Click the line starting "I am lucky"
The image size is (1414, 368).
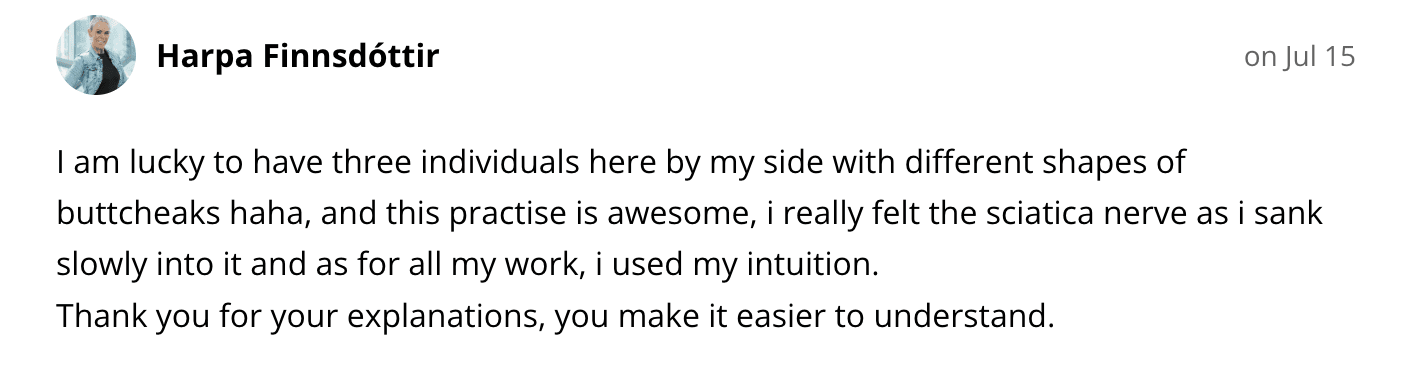[621, 162]
